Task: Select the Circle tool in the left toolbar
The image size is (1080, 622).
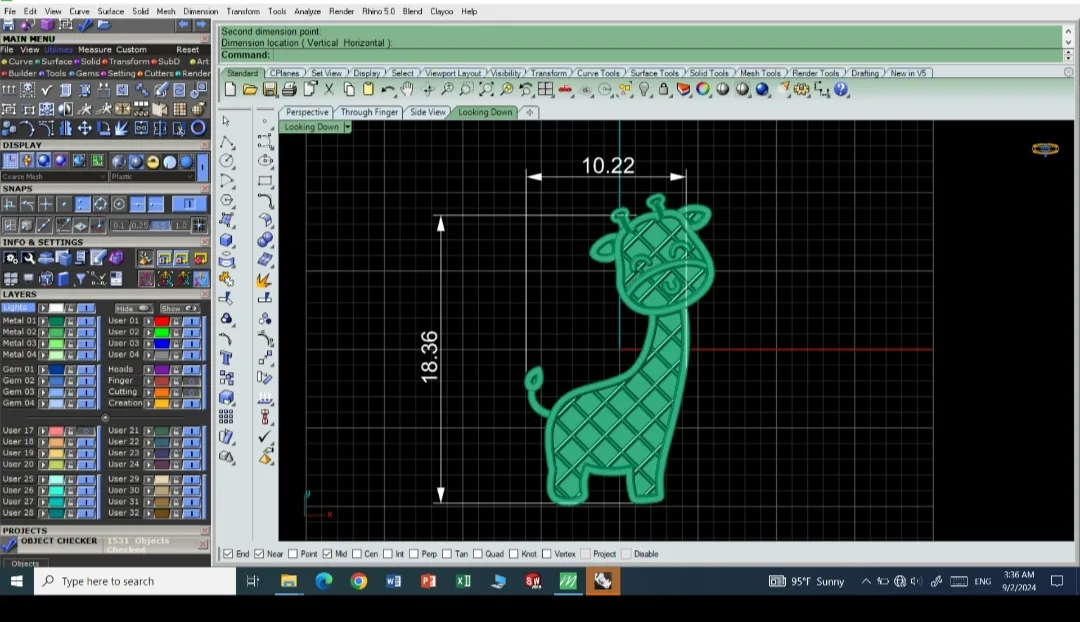Action: click(226, 160)
